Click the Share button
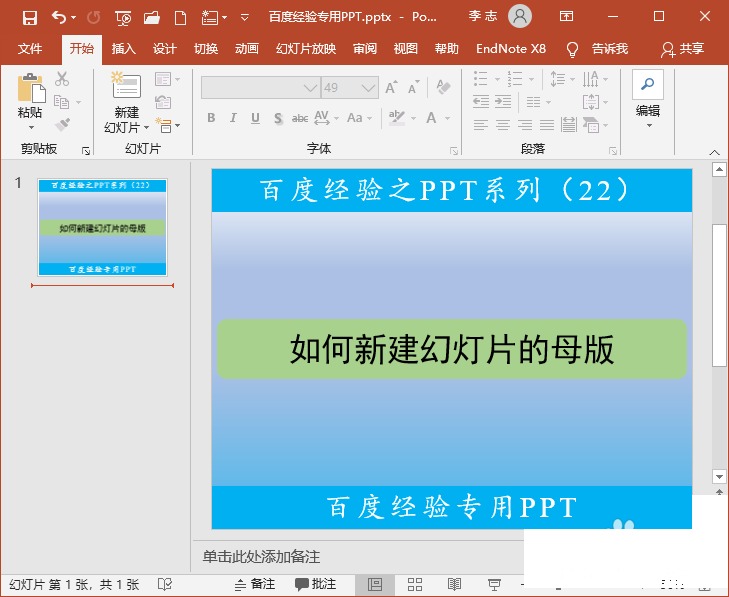 coord(682,48)
